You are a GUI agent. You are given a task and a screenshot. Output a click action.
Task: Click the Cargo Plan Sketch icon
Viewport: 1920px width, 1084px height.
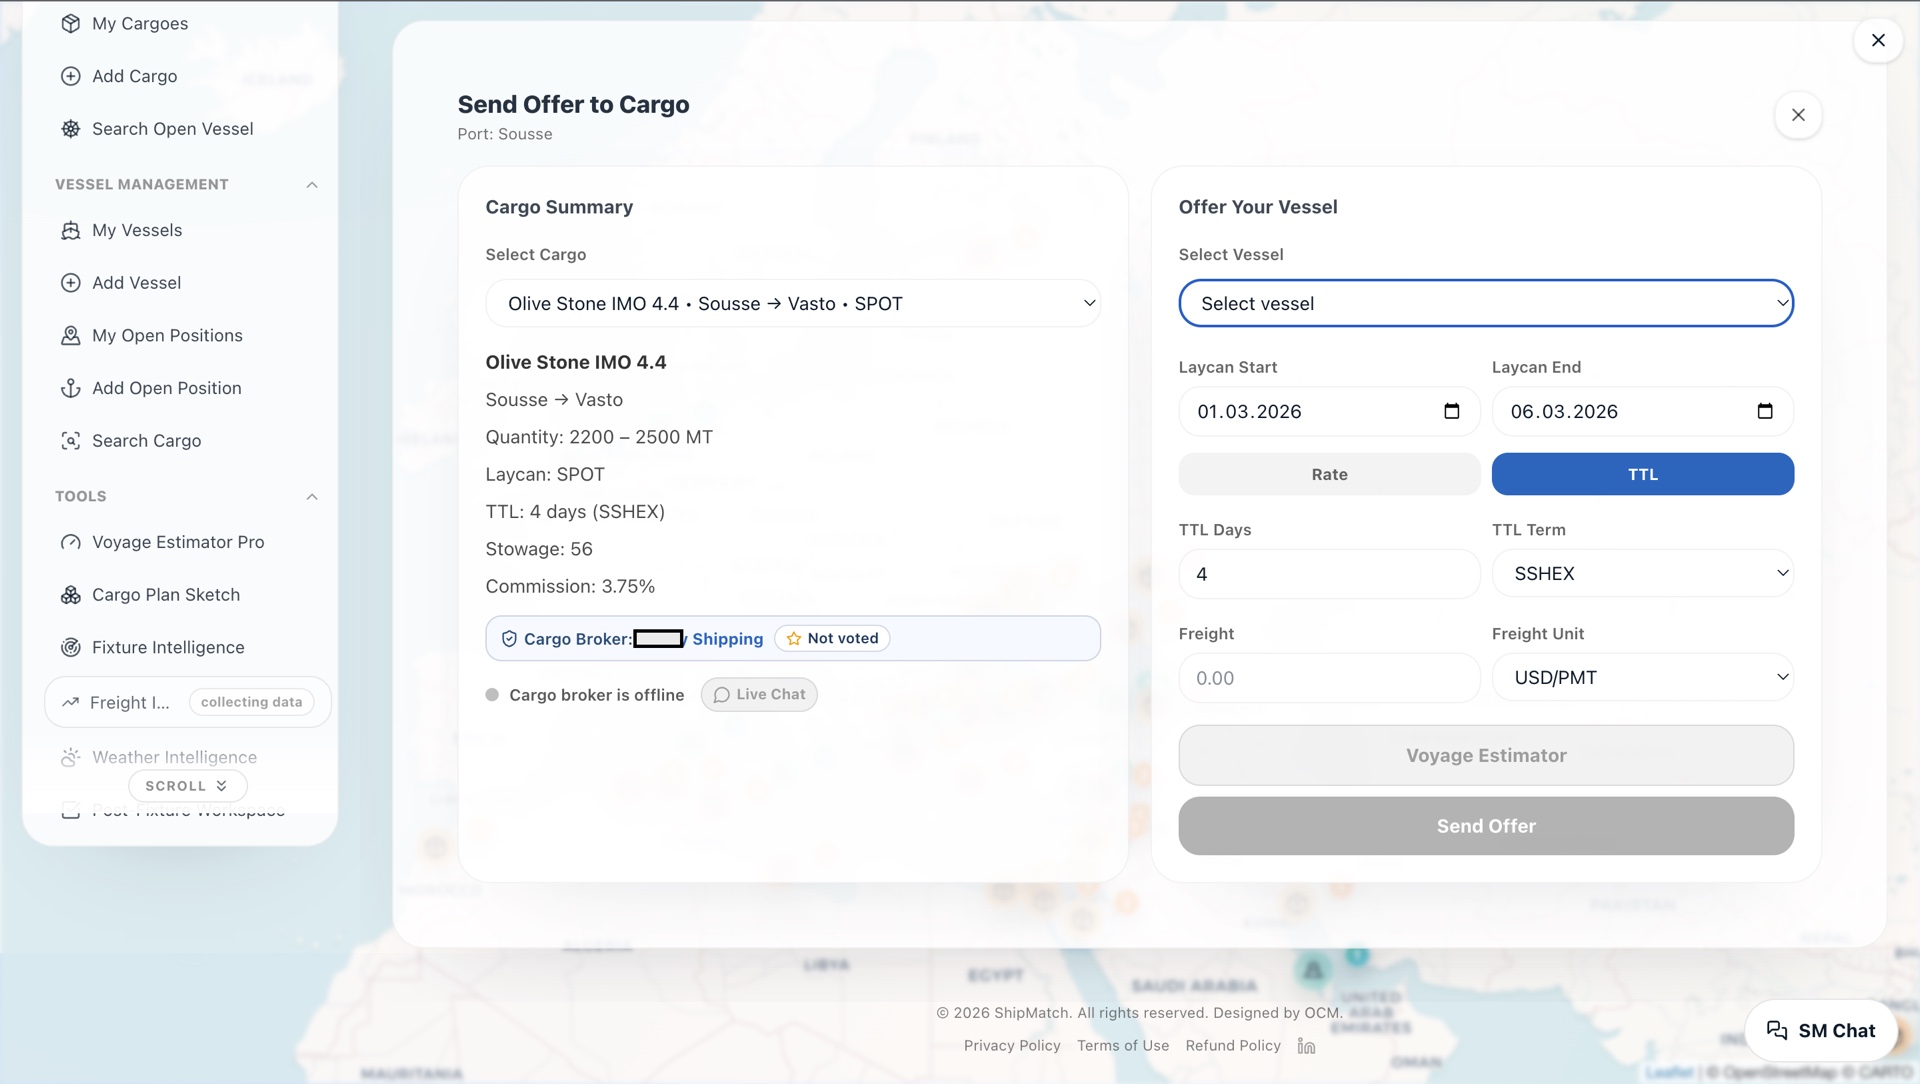70,595
